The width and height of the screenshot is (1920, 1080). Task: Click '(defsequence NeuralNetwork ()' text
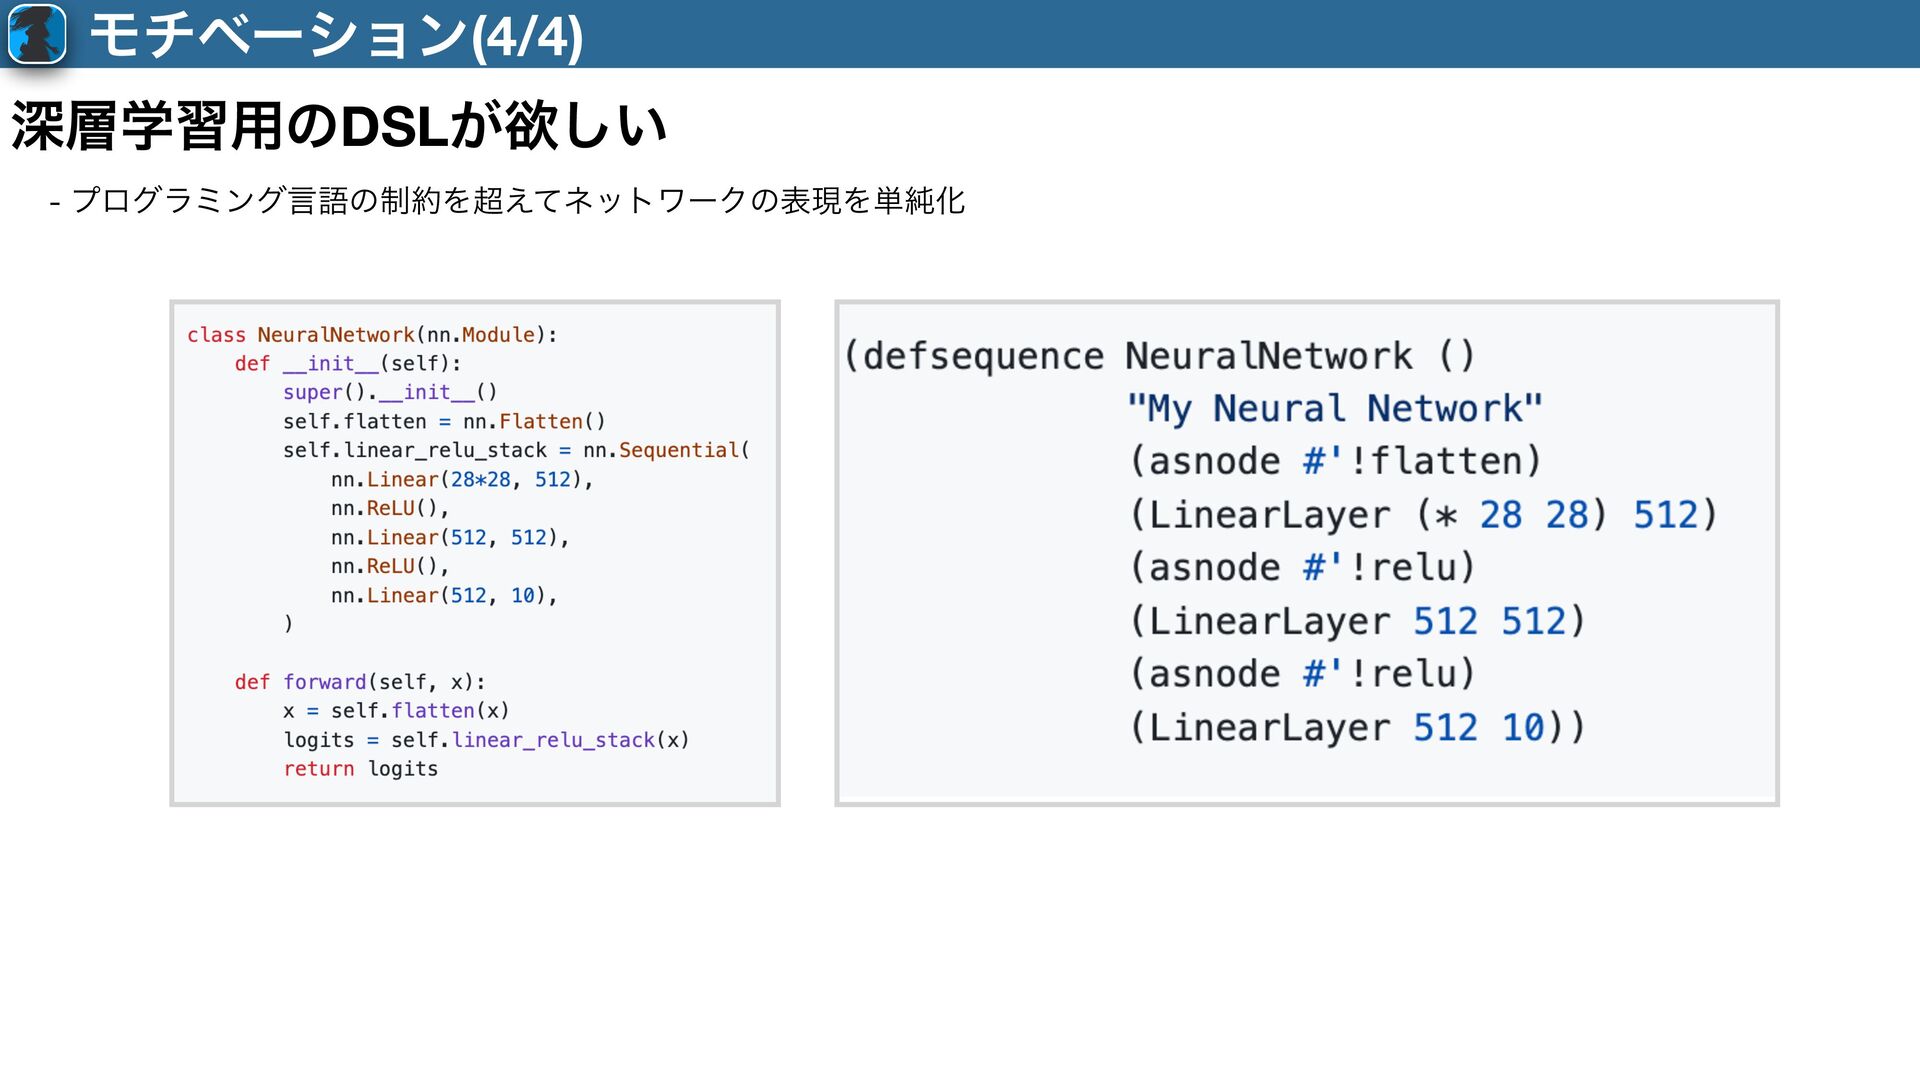click(x=1158, y=356)
